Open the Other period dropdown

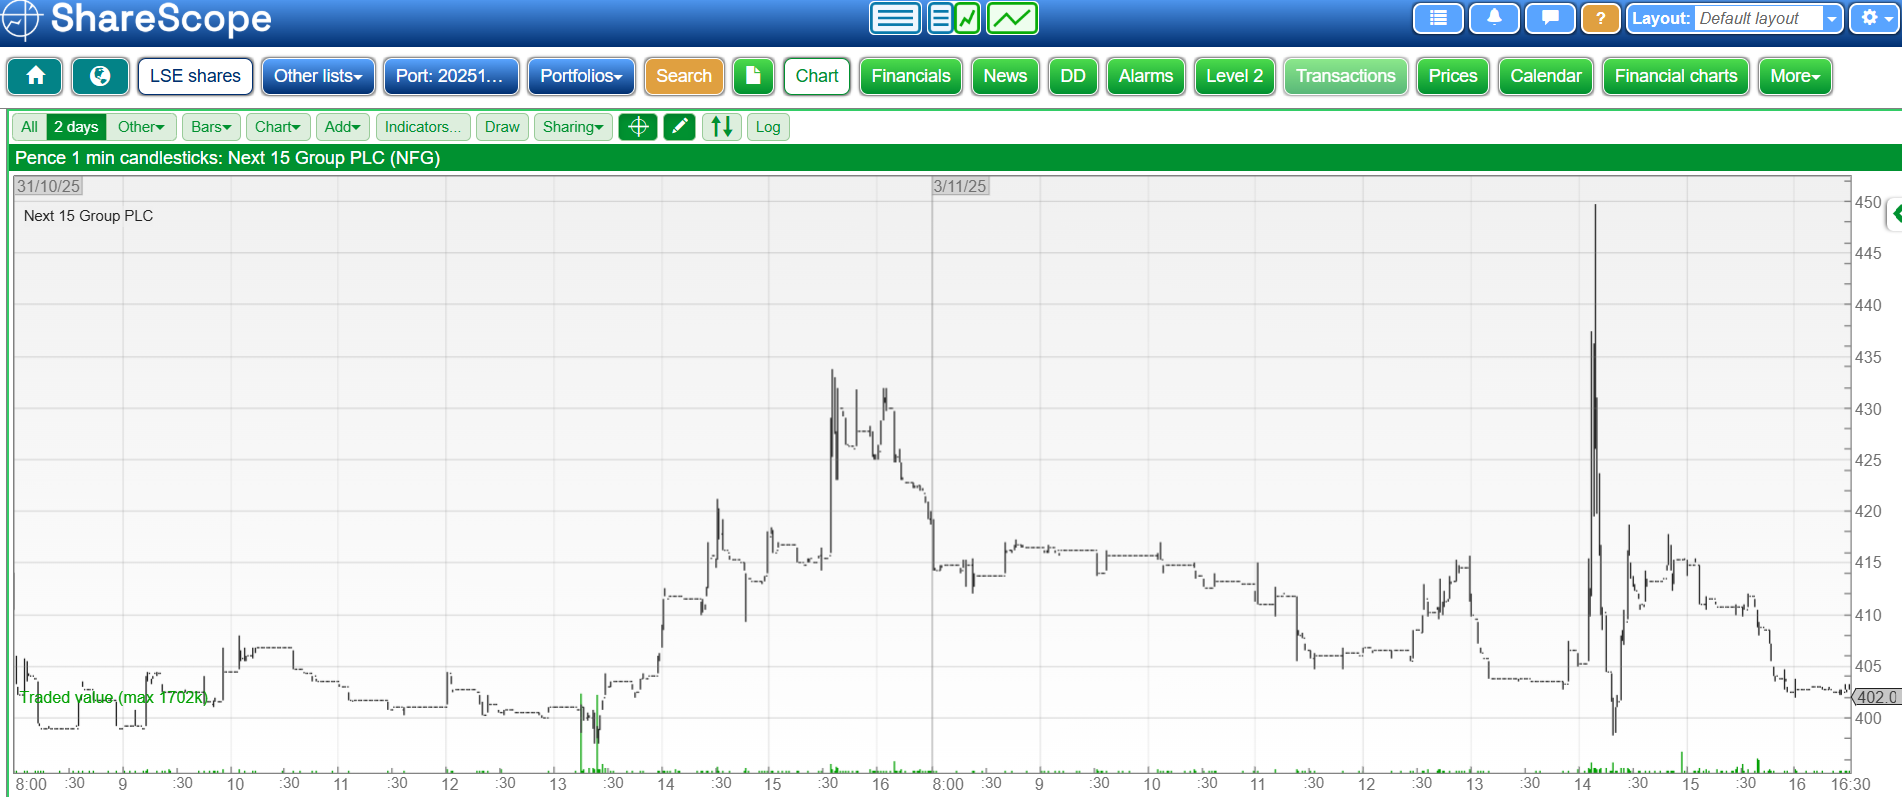pyautogui.click(x=141, y=127)
